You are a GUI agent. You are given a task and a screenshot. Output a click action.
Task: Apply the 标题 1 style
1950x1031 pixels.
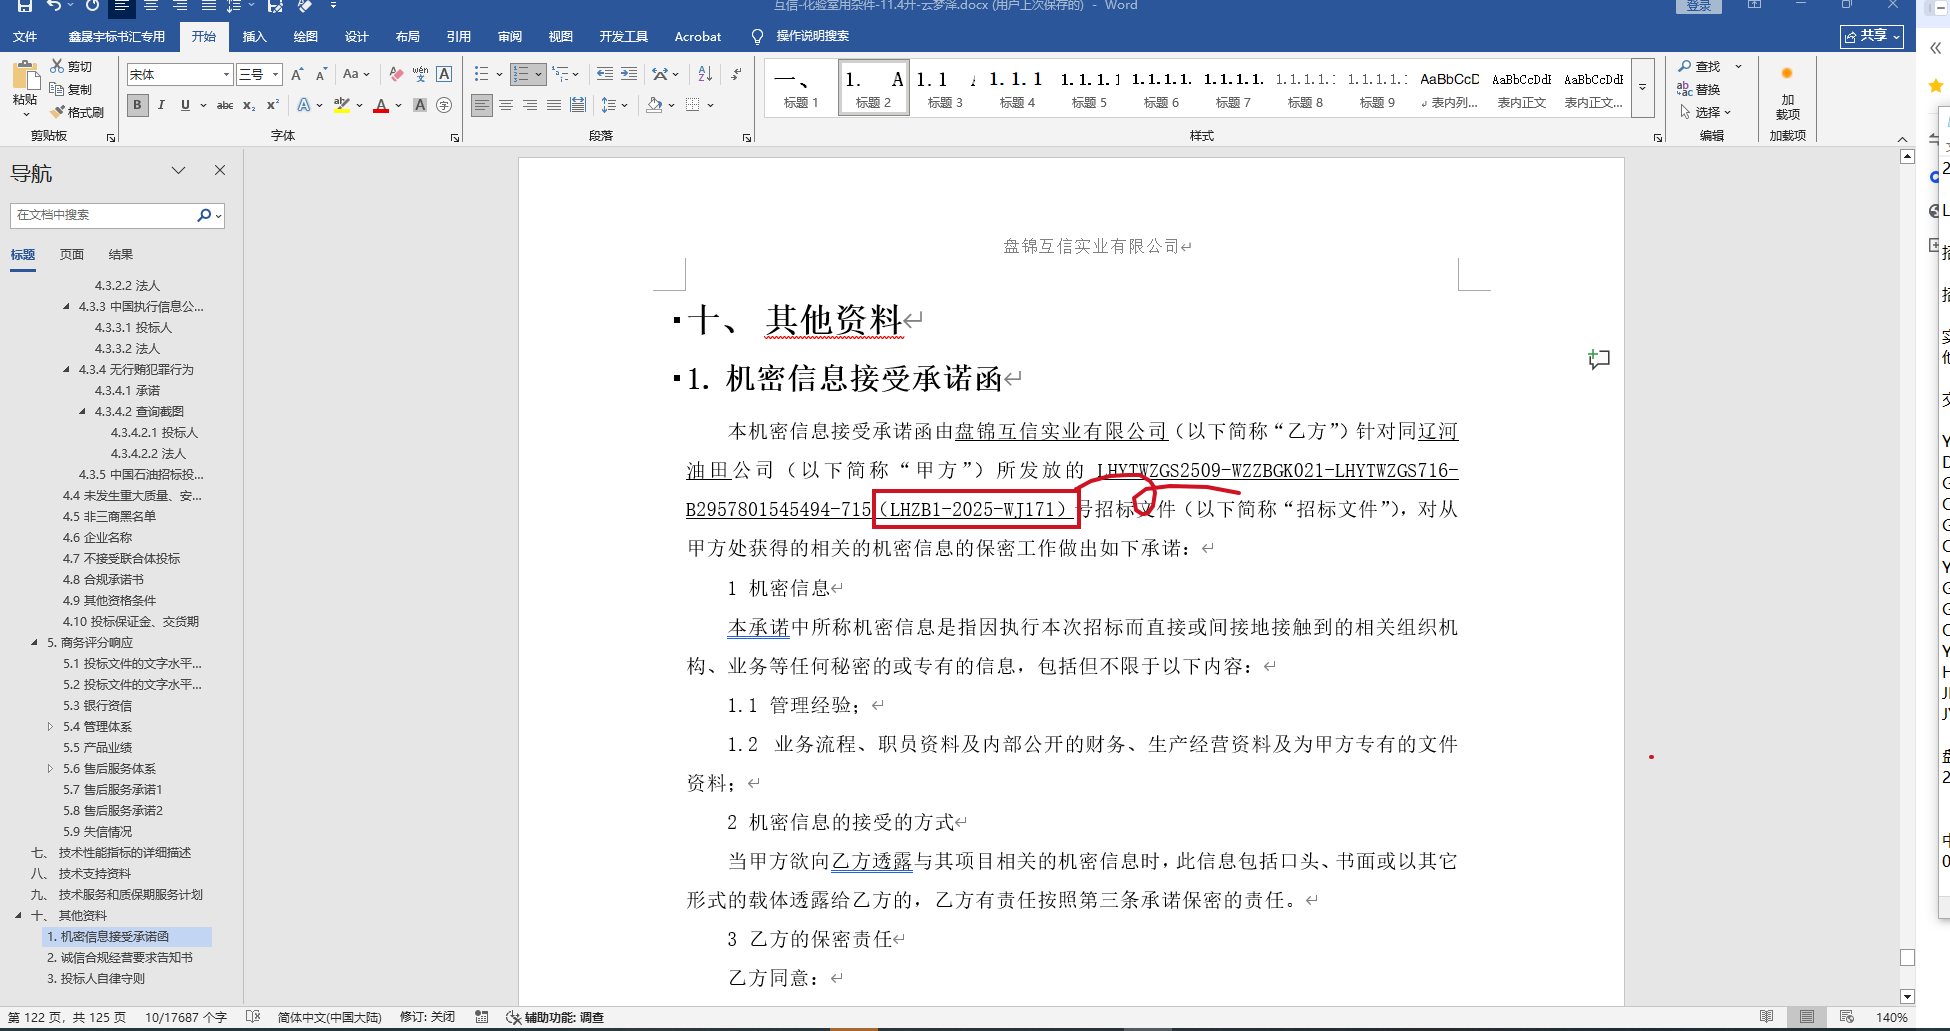click(801, 87)
